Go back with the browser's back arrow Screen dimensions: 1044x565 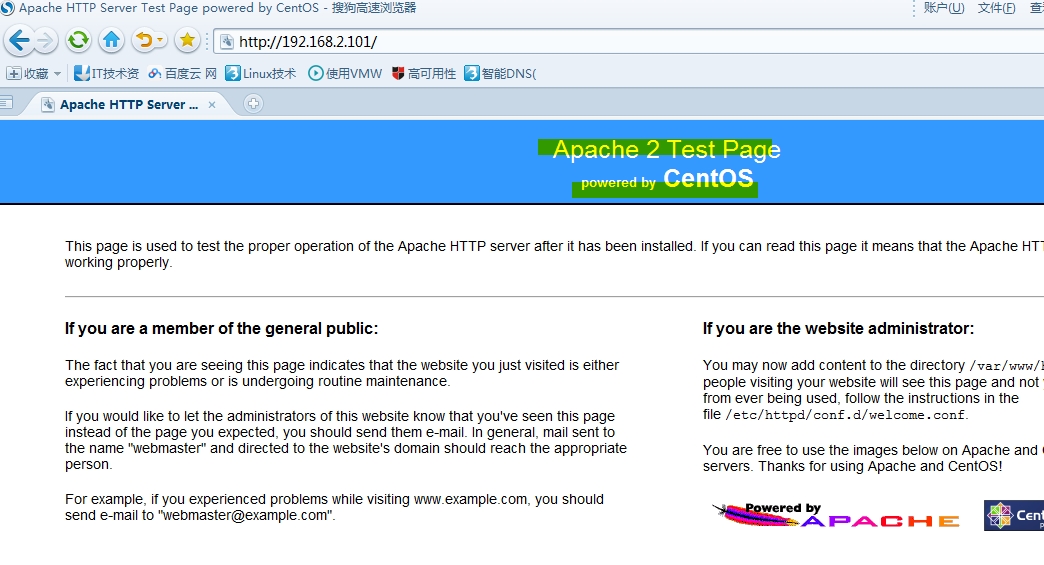pyautogui.click(x=19, y=41)
